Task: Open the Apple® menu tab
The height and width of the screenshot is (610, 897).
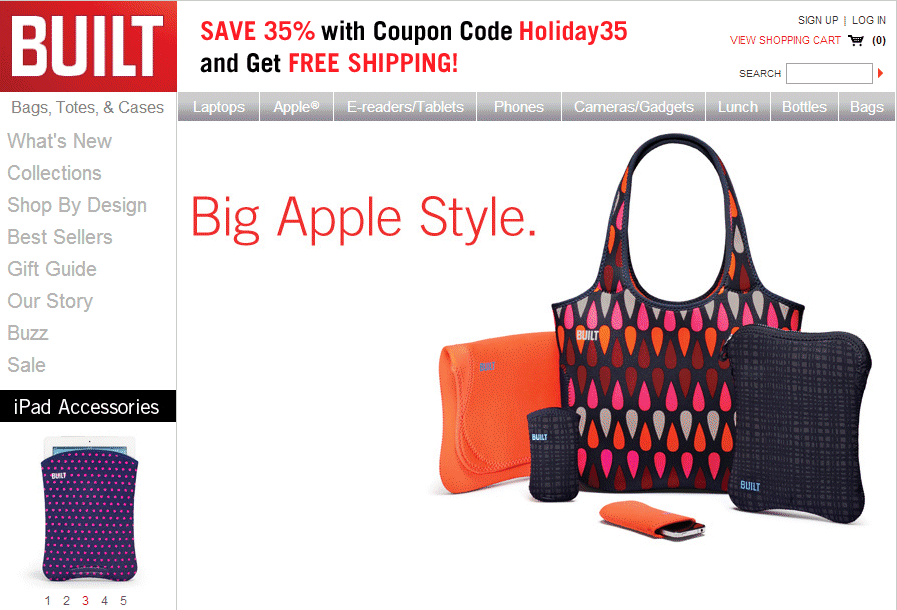Action: [x=296, y=106]
